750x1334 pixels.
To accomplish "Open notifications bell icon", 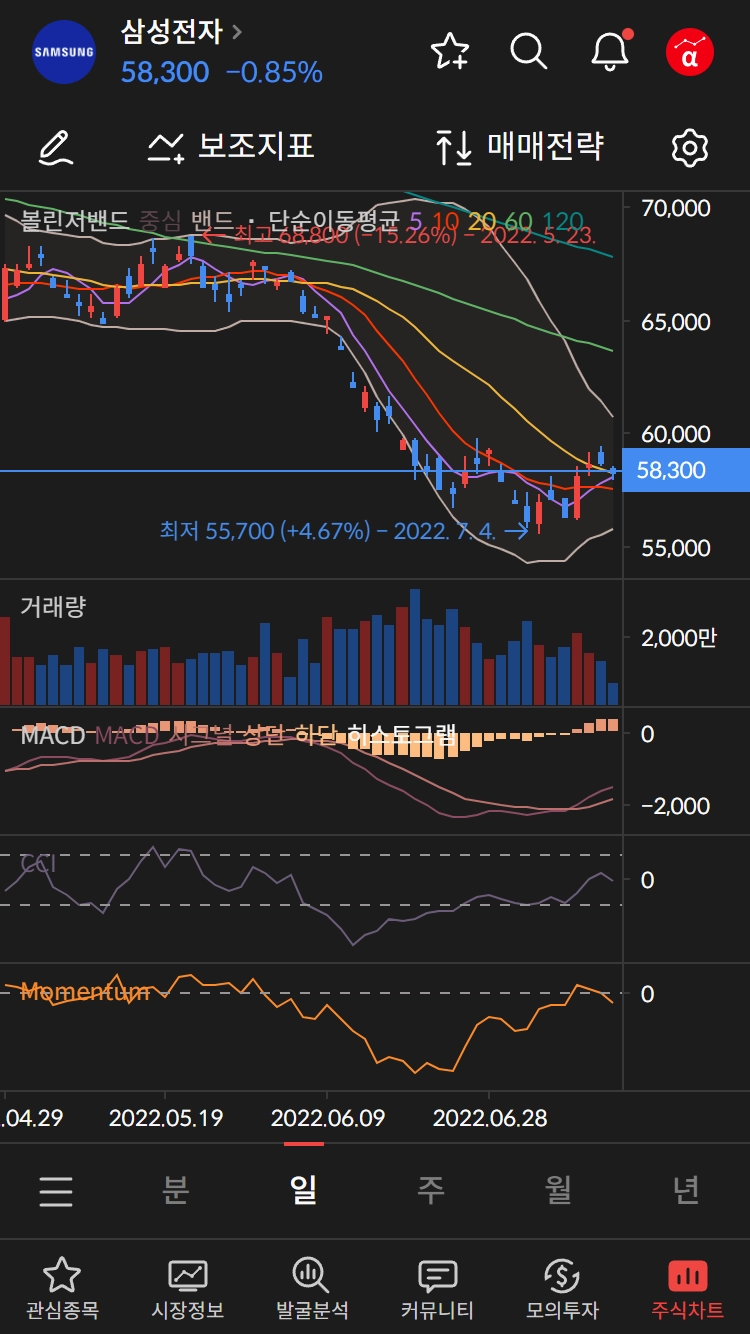I will point(610,50).
